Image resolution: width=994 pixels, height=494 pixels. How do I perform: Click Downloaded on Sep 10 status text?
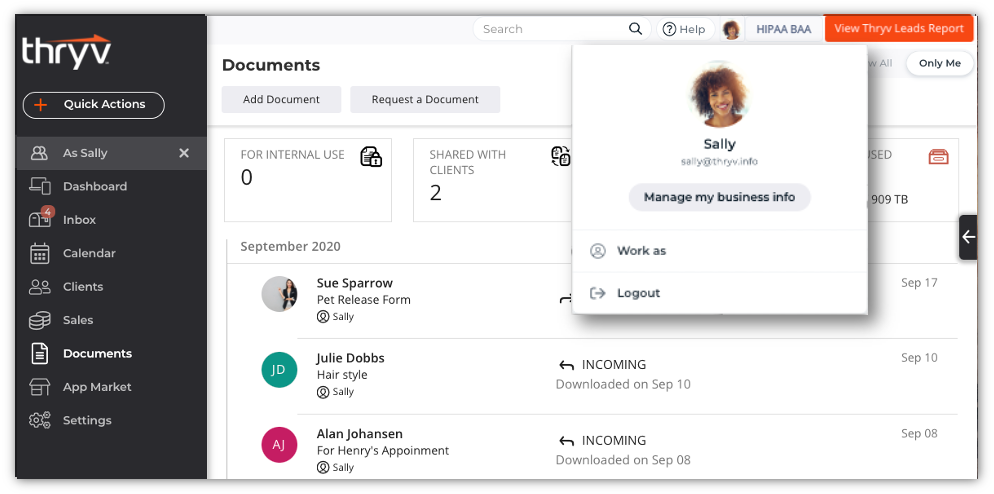click(x=623, y=384)
